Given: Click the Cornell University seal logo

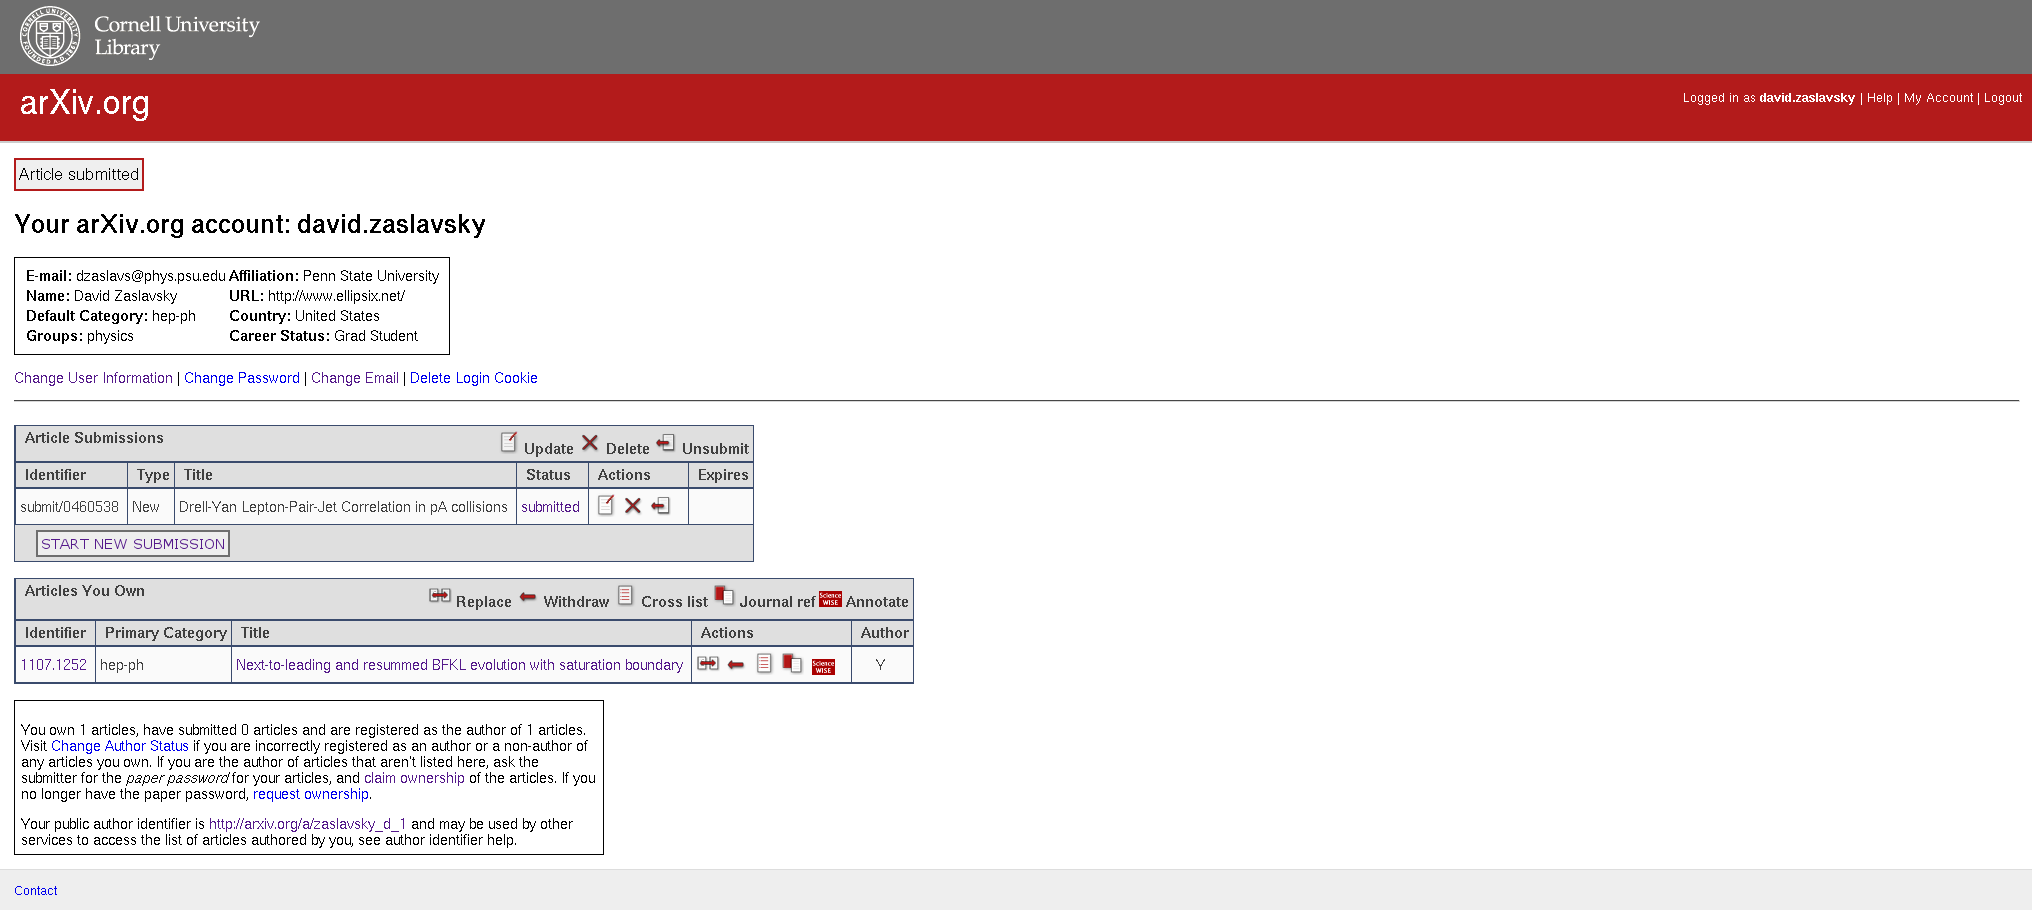Looking at the screenshot, I should [x=50, y=36].
